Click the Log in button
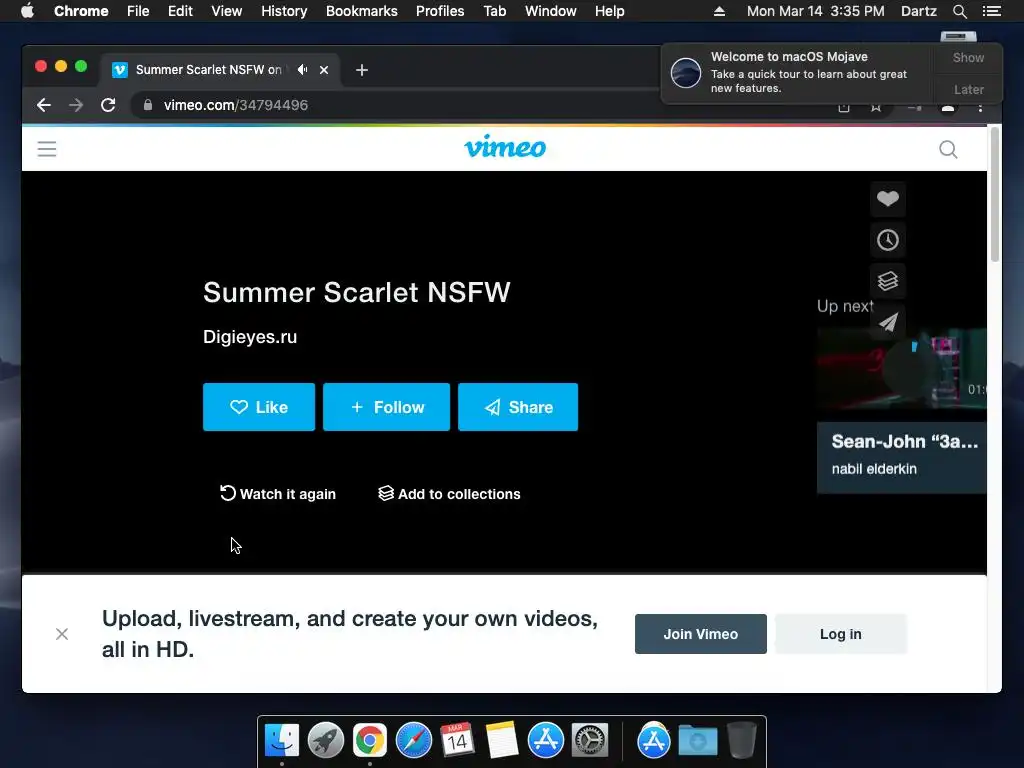Viewport: 1024px width, 768px height. (x=840, y=634)
